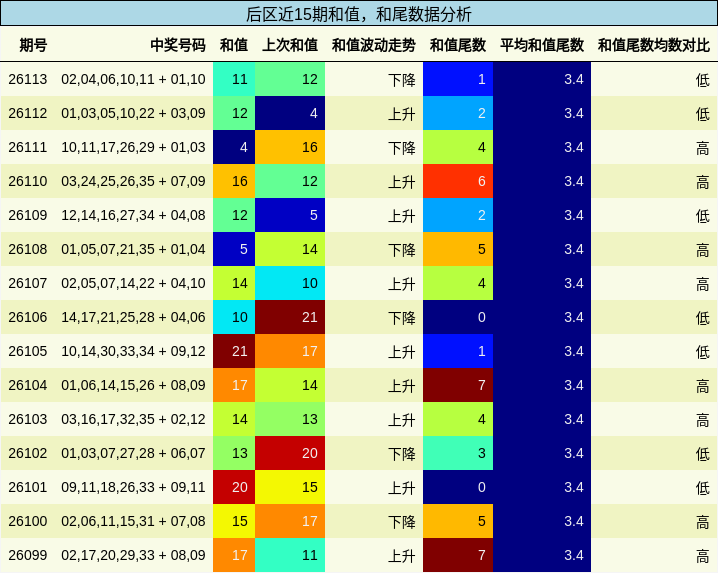Click the dark blue 和值 cell 4 in row 26111
The height and width of the screenshot is (573, 718).
pos(234,147)
